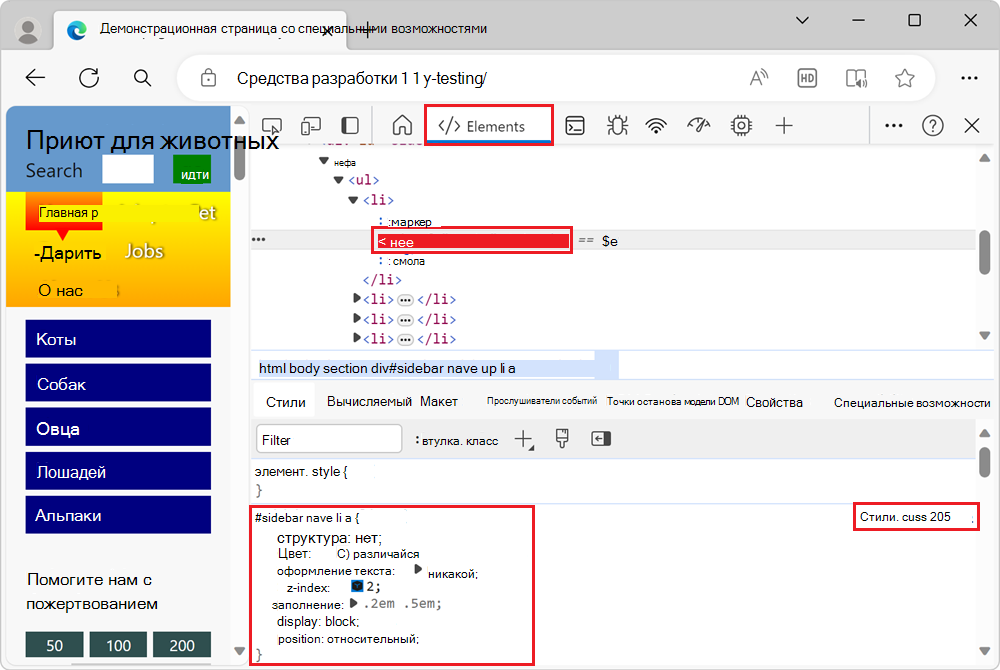This screenshot has width=1000, height=670.
Task: Open DevTools customize ellipsis menu
Action: click(893, 126)
